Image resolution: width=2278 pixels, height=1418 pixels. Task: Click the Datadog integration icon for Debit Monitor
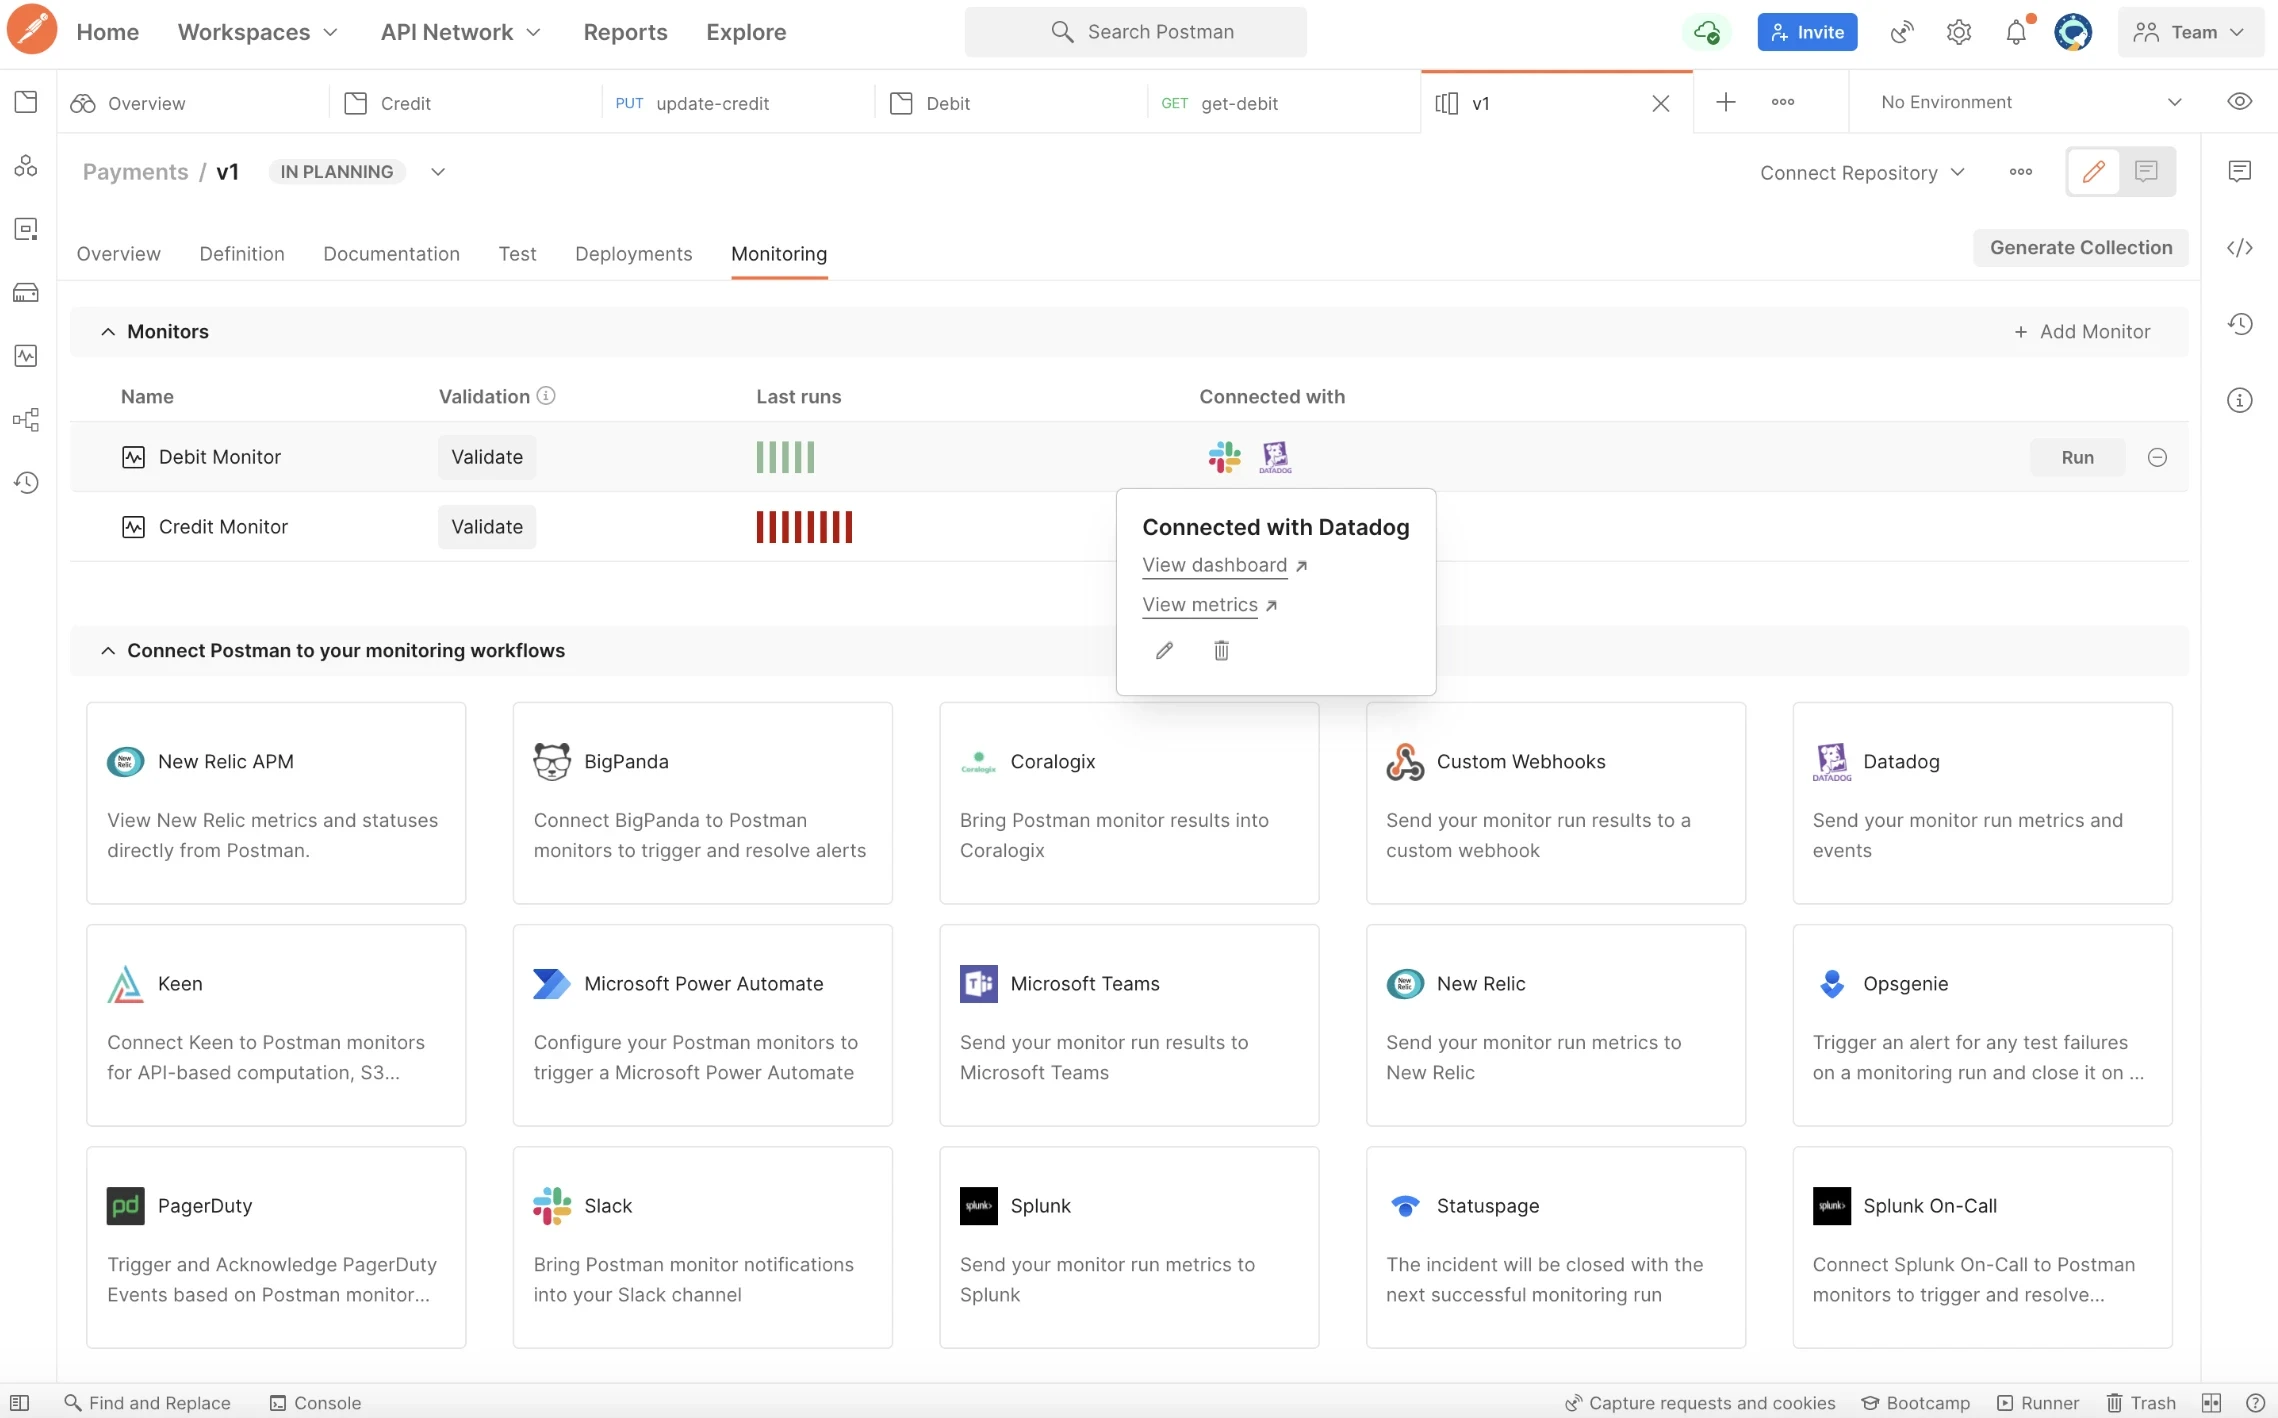point(1275,457)
